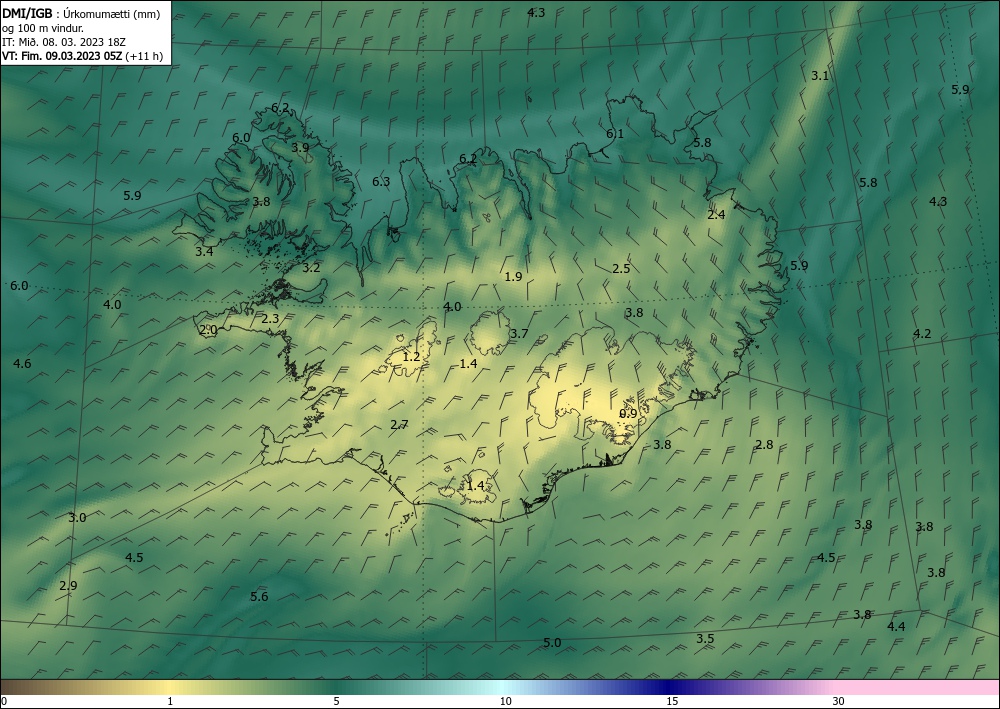
Task: Click the map value 0.9
Action: click(x=628, y=414)
